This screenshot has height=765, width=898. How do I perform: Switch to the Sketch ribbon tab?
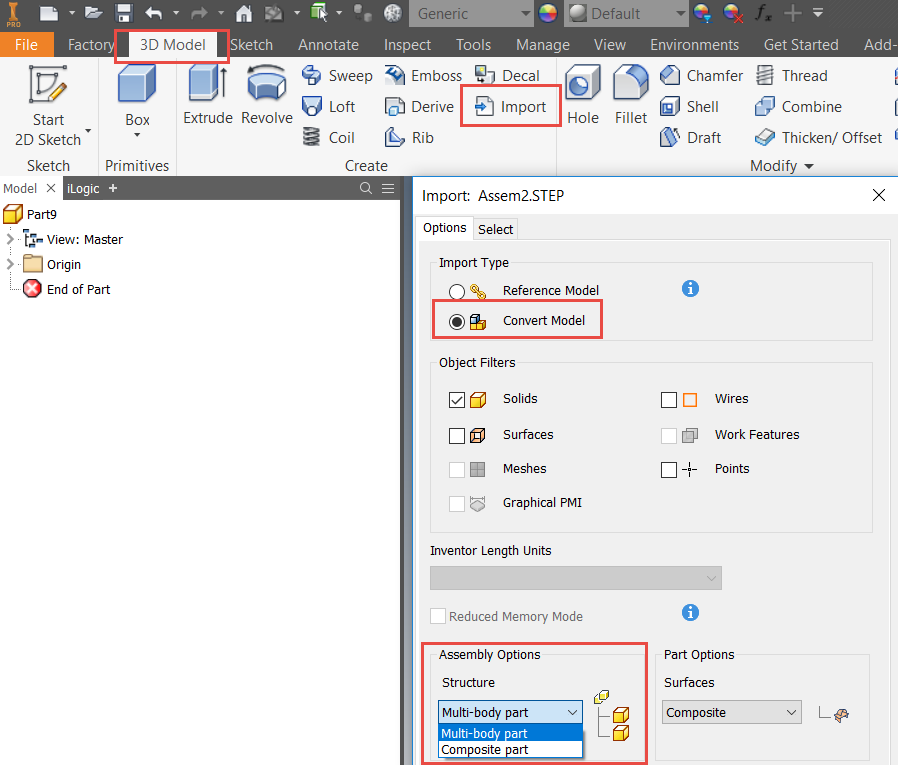pyautogui.click(x=251, y=45)
